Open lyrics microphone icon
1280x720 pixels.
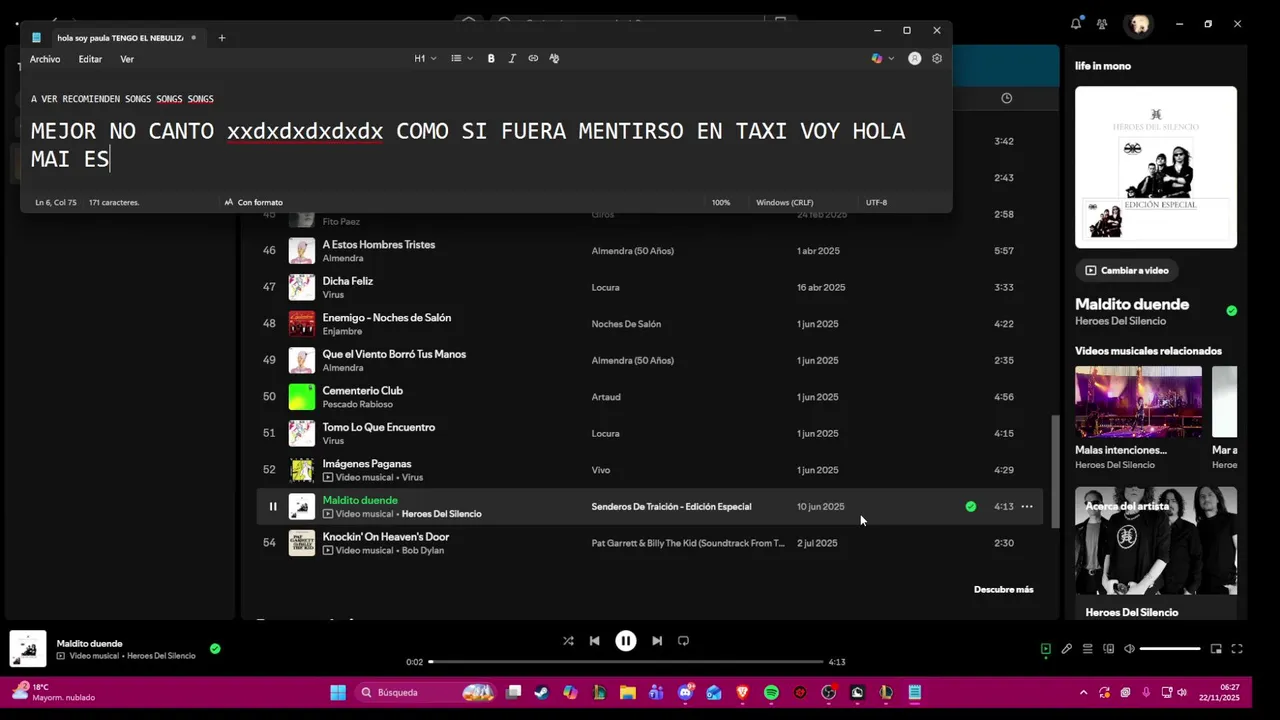1066,649
